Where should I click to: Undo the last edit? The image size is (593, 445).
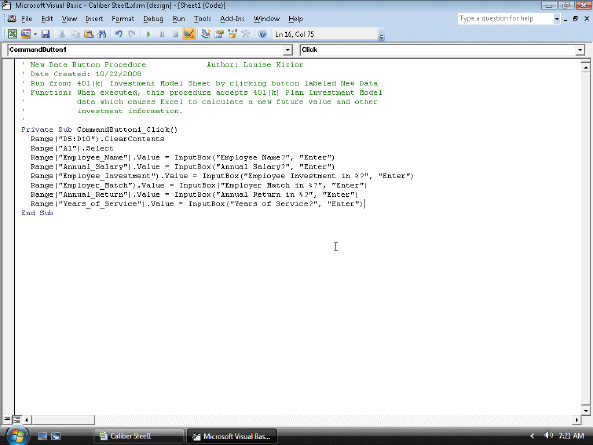[119, 34]
